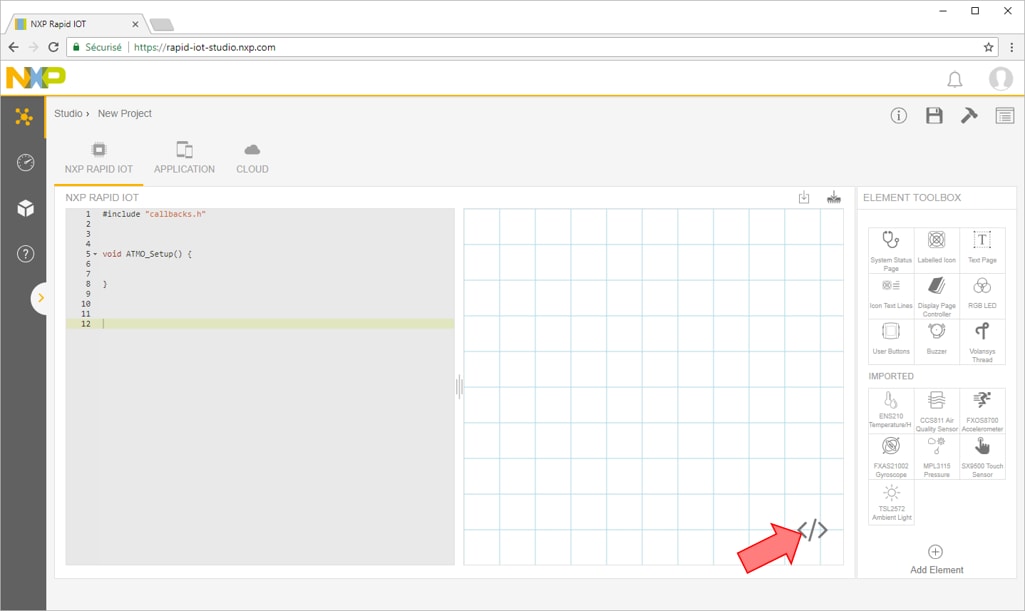1025x611 pixels.
Task: Collapse the ATMO_Setup function fold arrow
Action: point(95,254)
